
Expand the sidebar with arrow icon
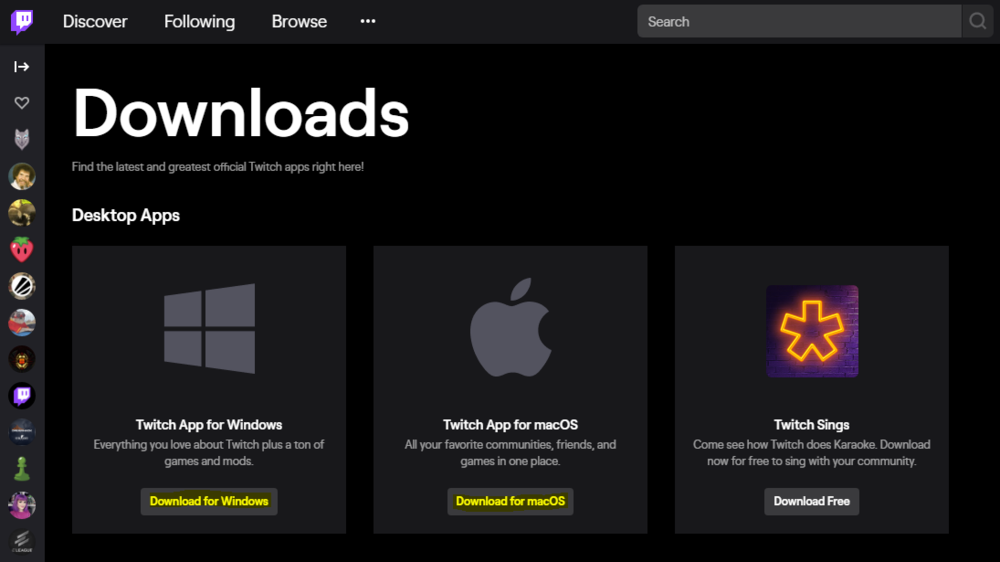coord(21,67)
